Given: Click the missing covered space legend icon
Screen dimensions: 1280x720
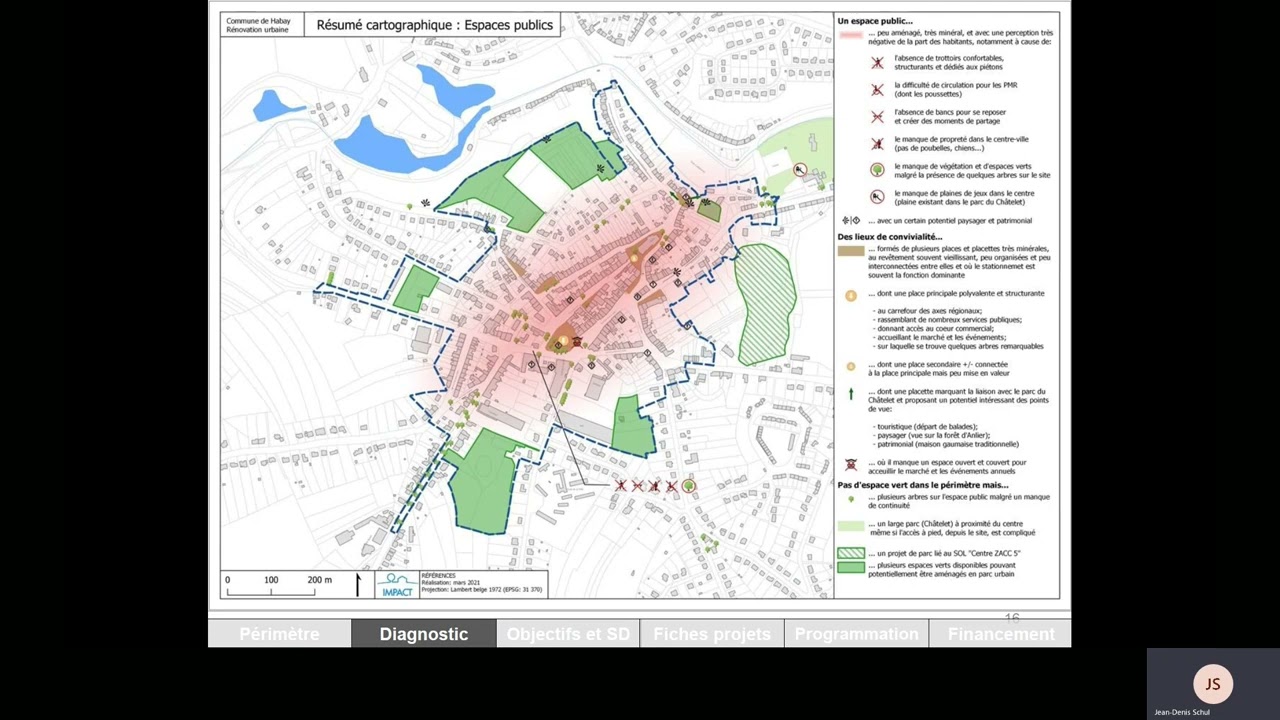Looking at the screenshot, I should 851,465.
